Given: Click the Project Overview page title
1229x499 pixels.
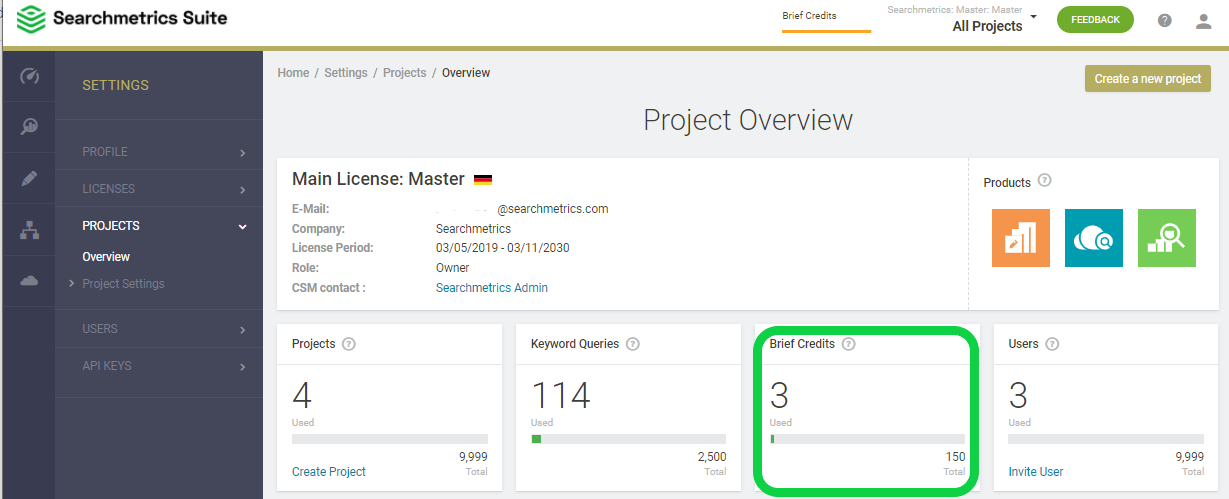Looking at the screenshot, I should click(x=748, y=120).
